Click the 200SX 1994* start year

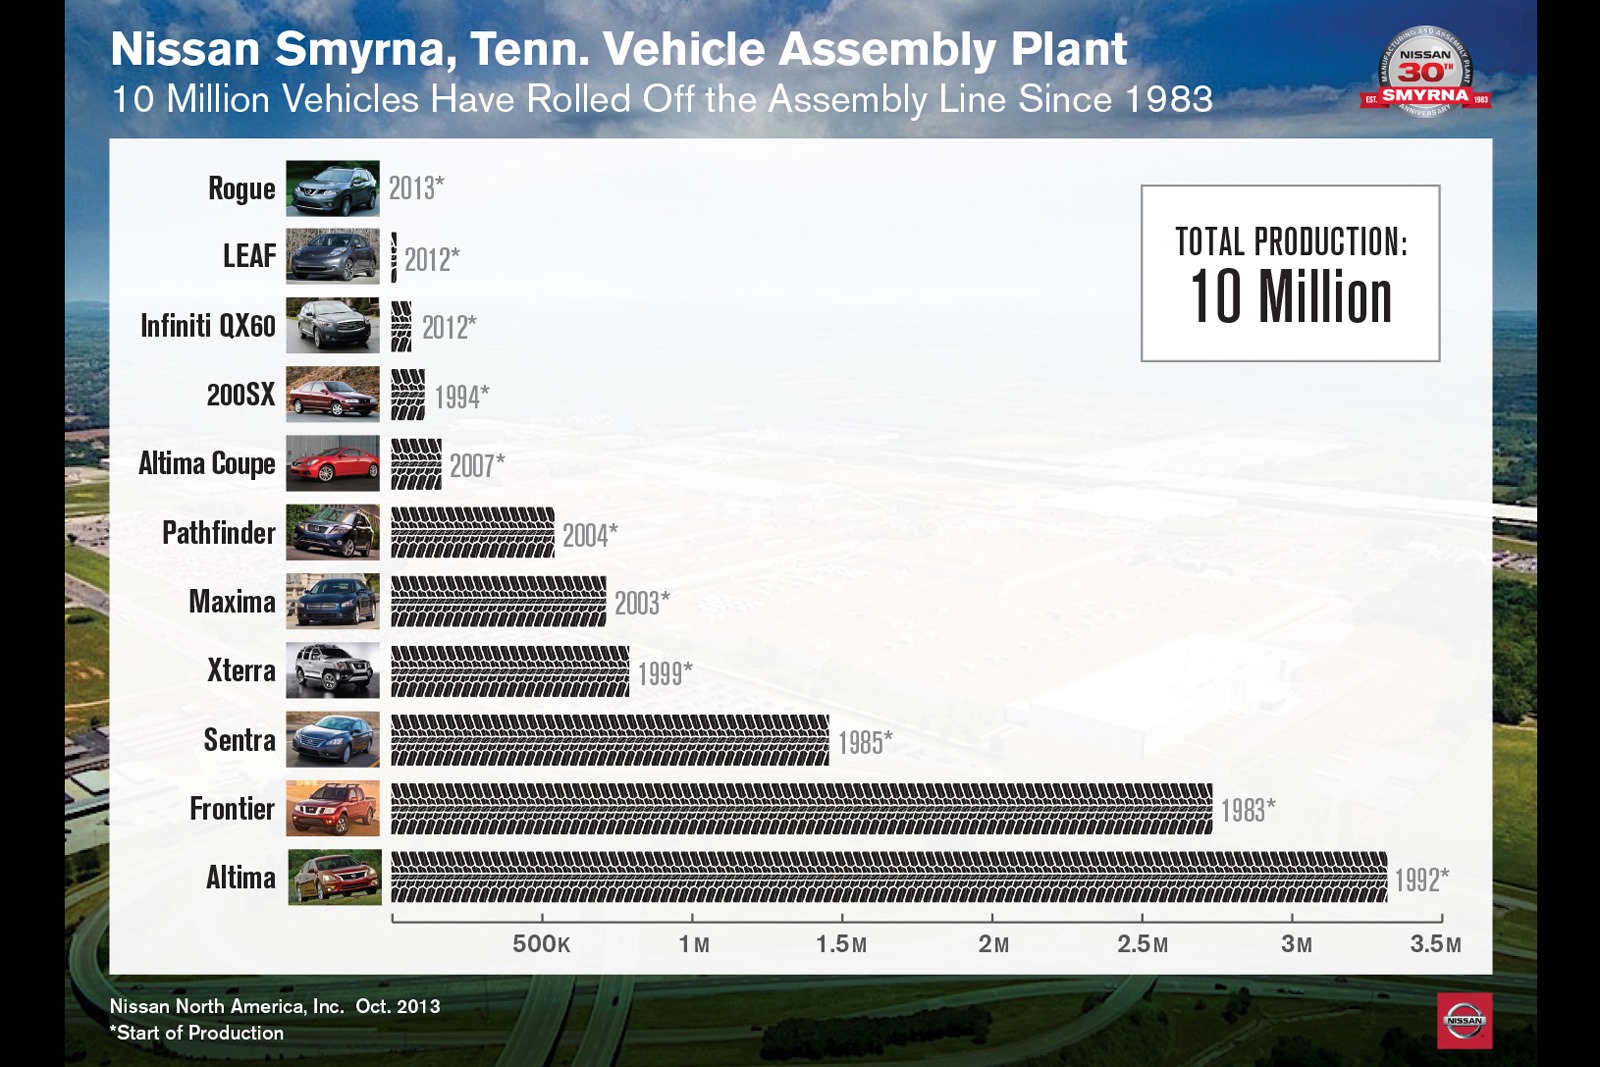coord(462,397)
